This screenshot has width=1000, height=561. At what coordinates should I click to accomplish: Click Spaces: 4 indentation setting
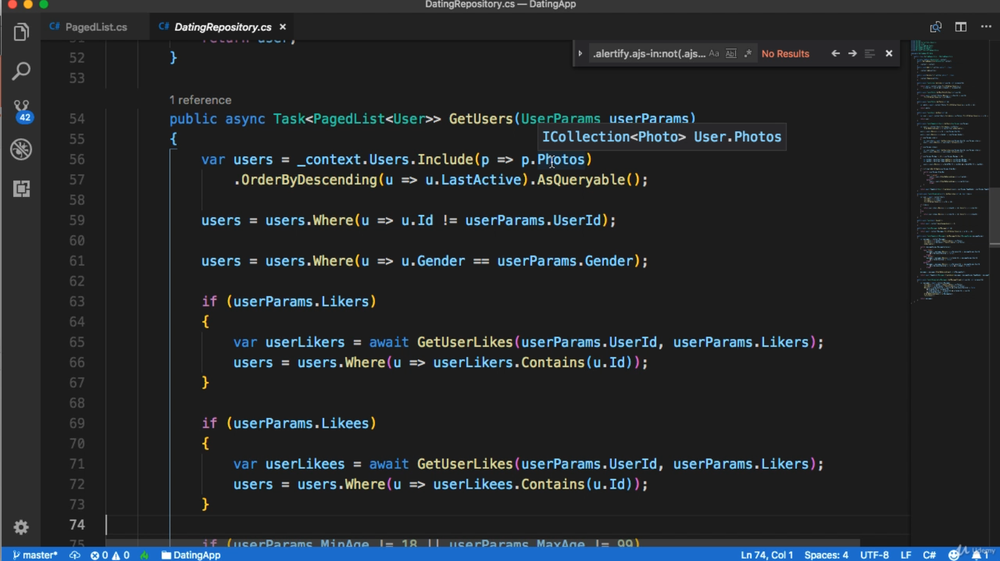pos(826,555)
